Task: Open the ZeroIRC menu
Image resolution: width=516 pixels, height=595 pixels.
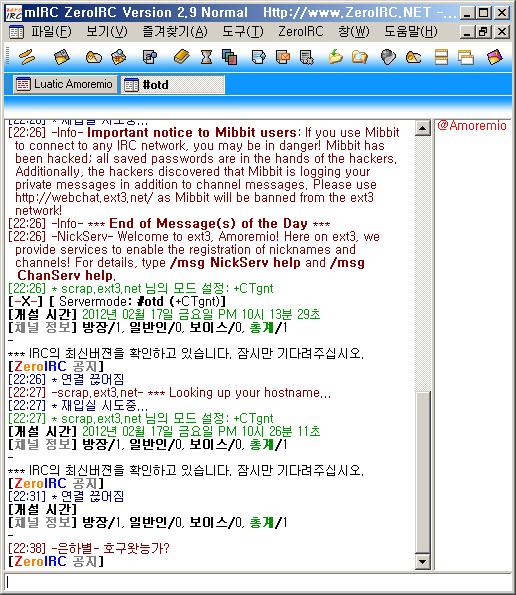Action: (x=300, y=31)
